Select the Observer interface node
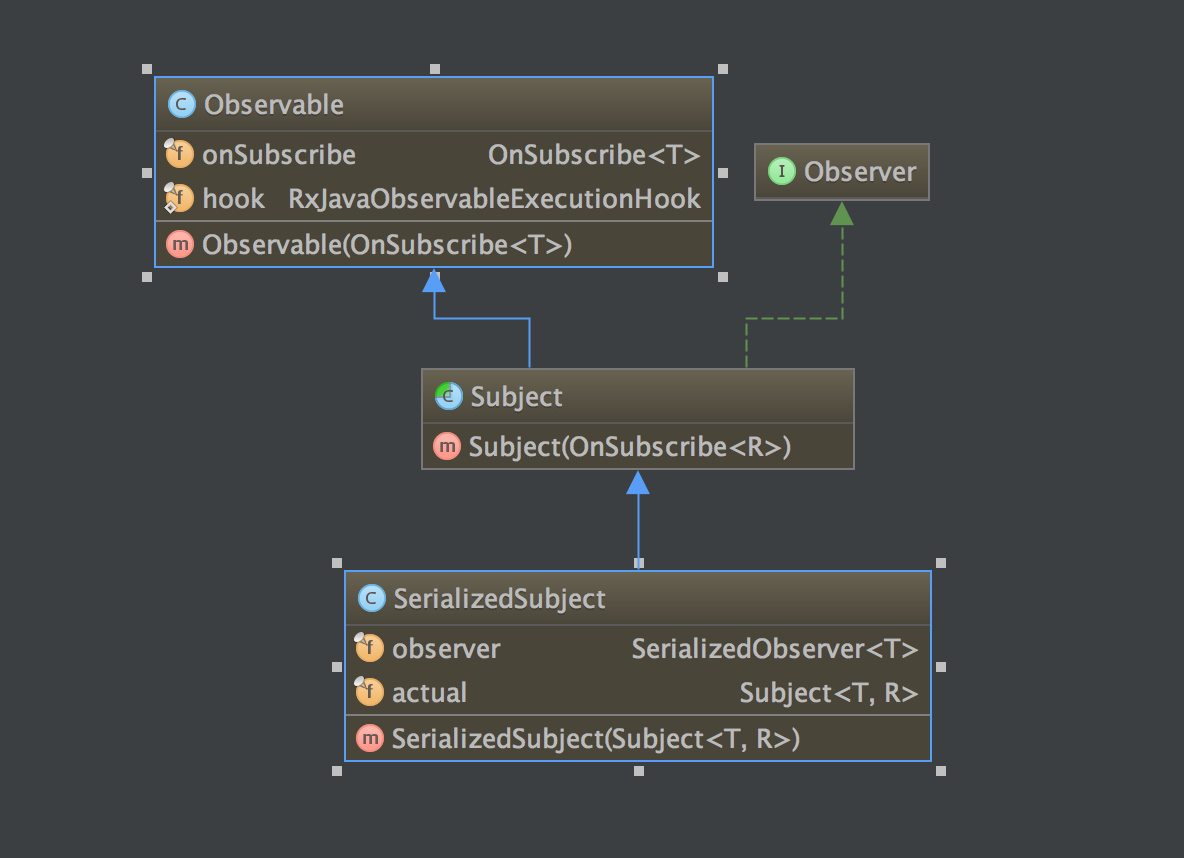 click(842, 171)
